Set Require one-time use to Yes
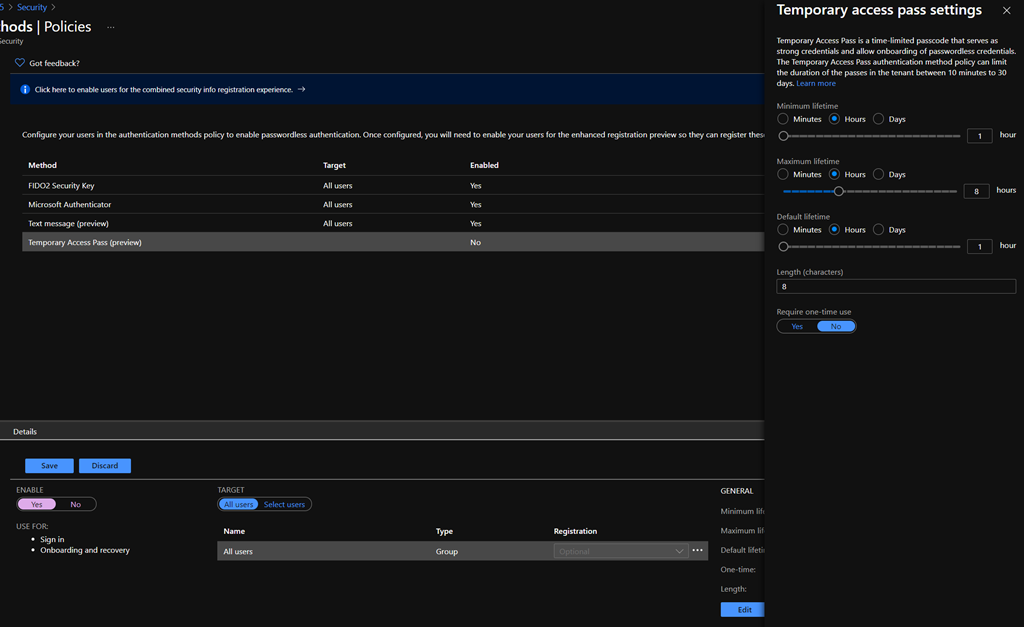The image size is (1024, 627). (x=797, y=326)
